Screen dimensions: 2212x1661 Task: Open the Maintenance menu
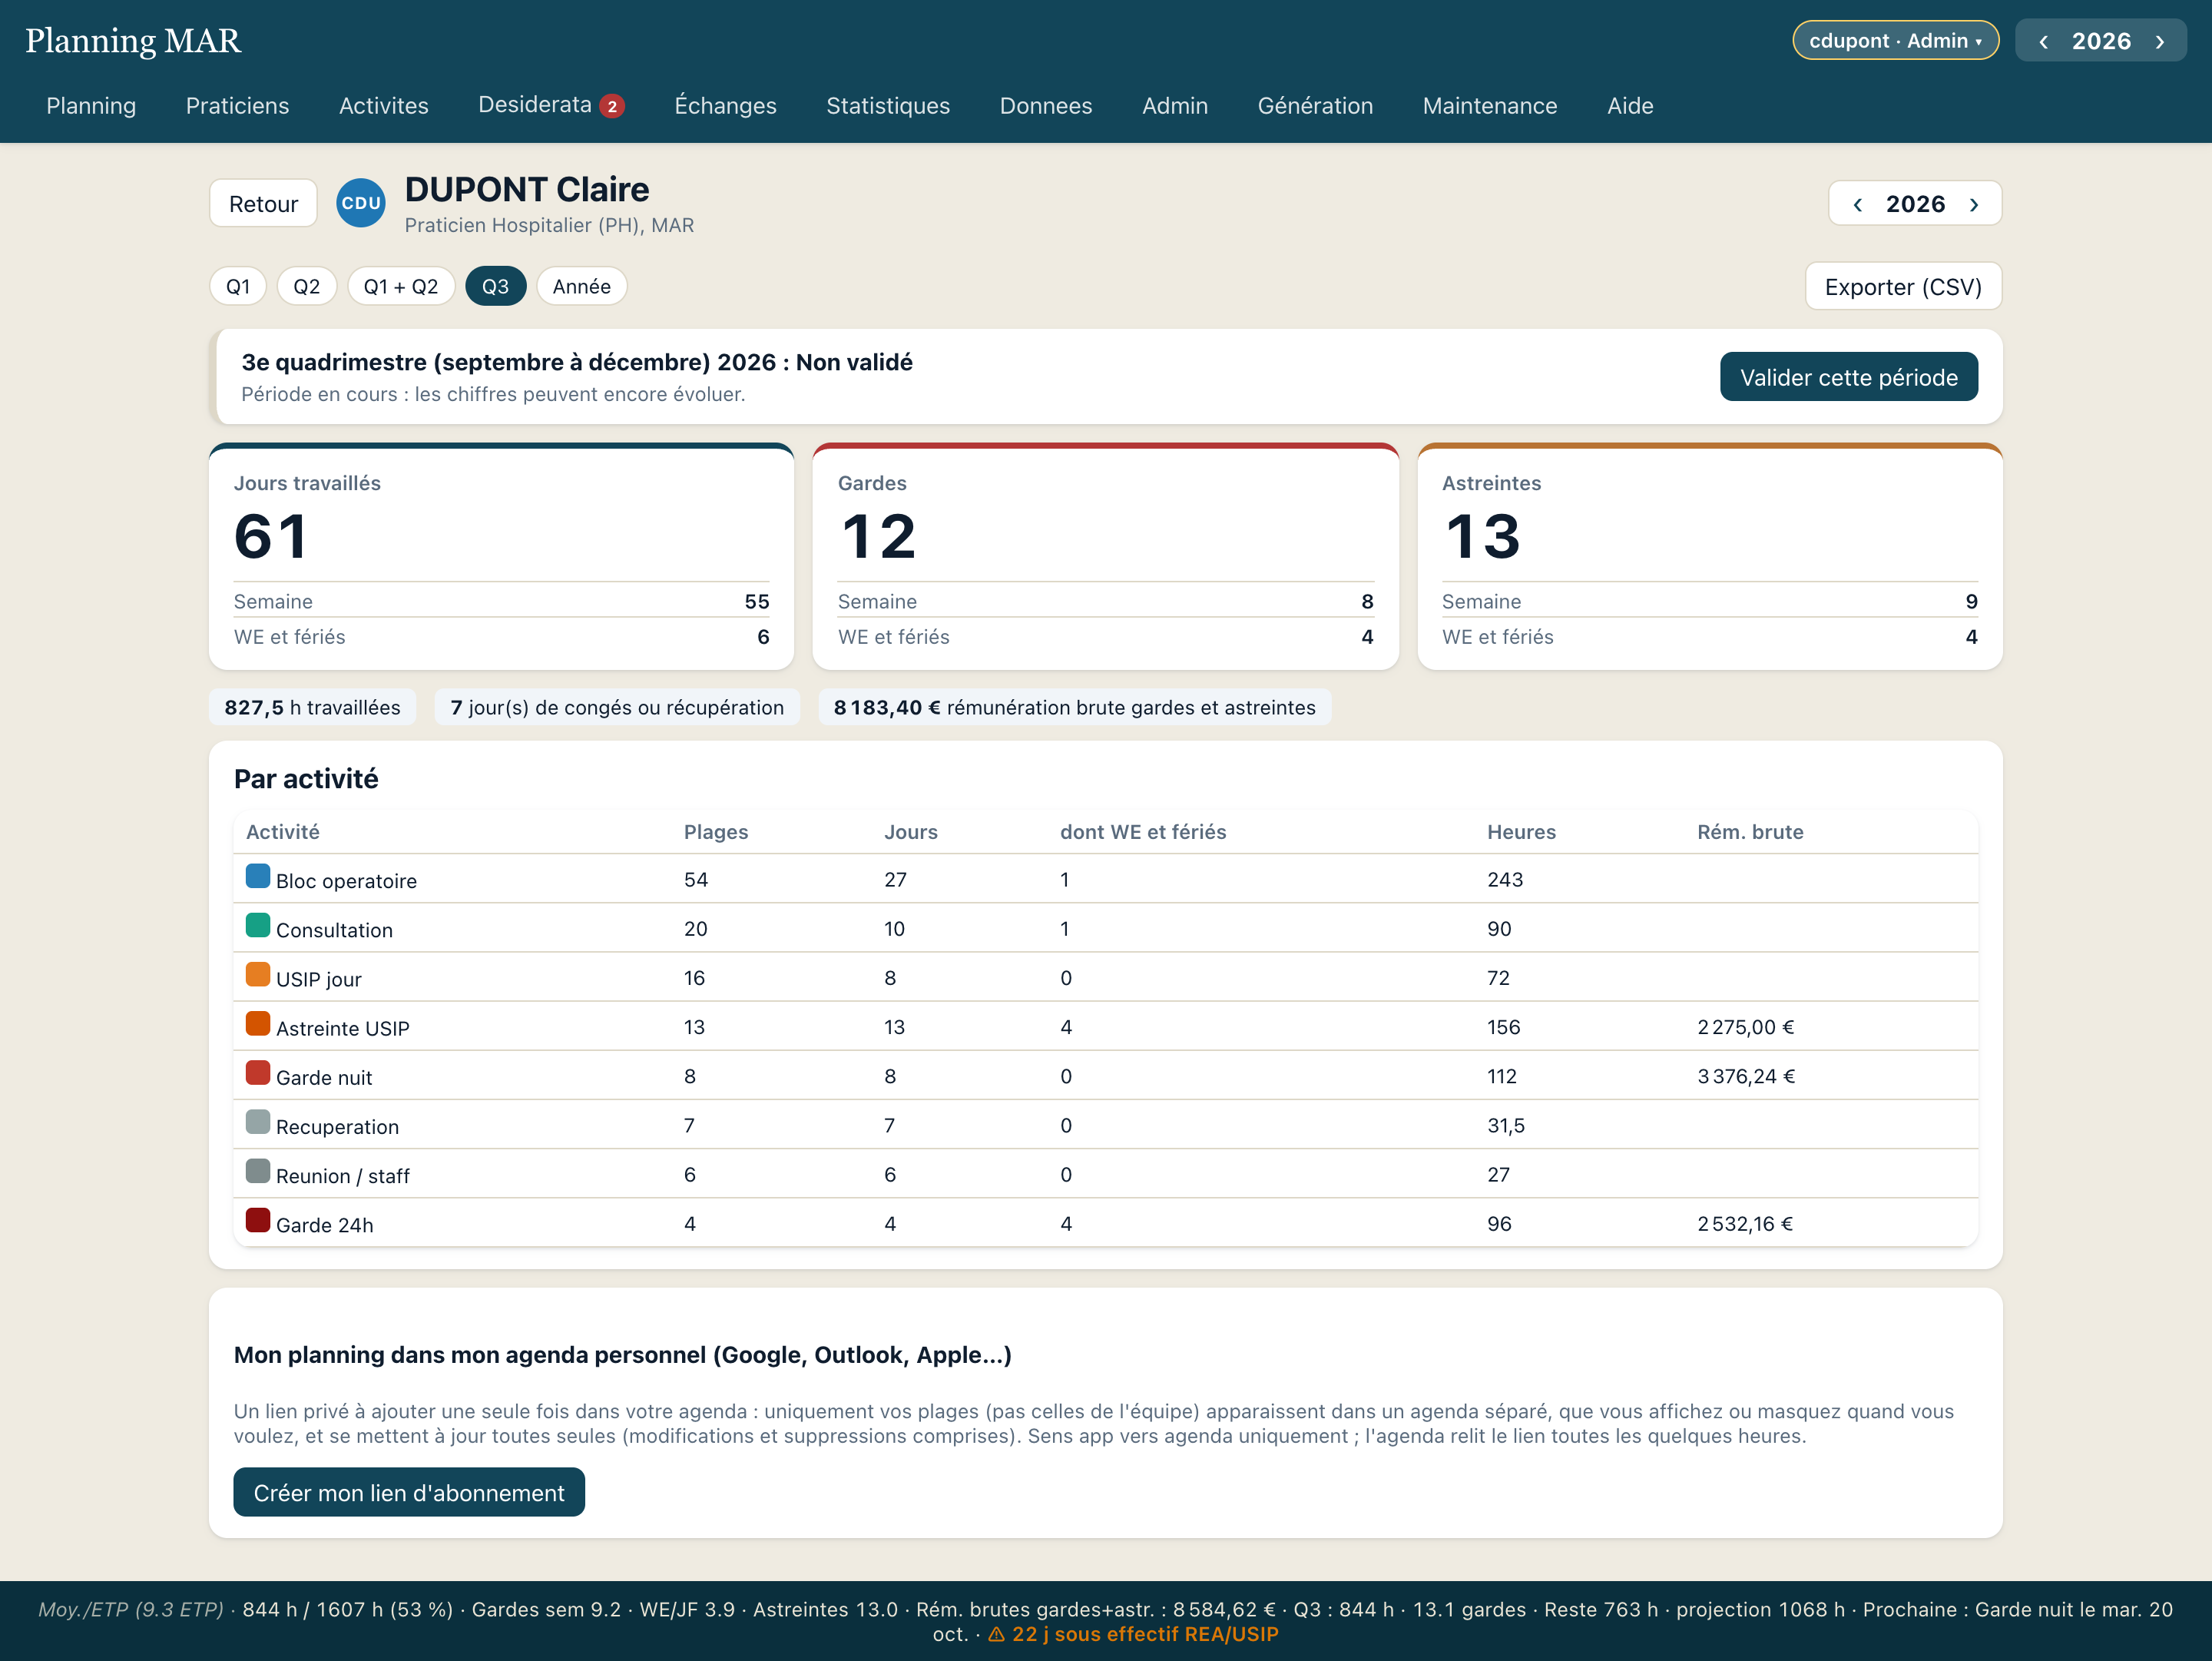coord(1490,106)
